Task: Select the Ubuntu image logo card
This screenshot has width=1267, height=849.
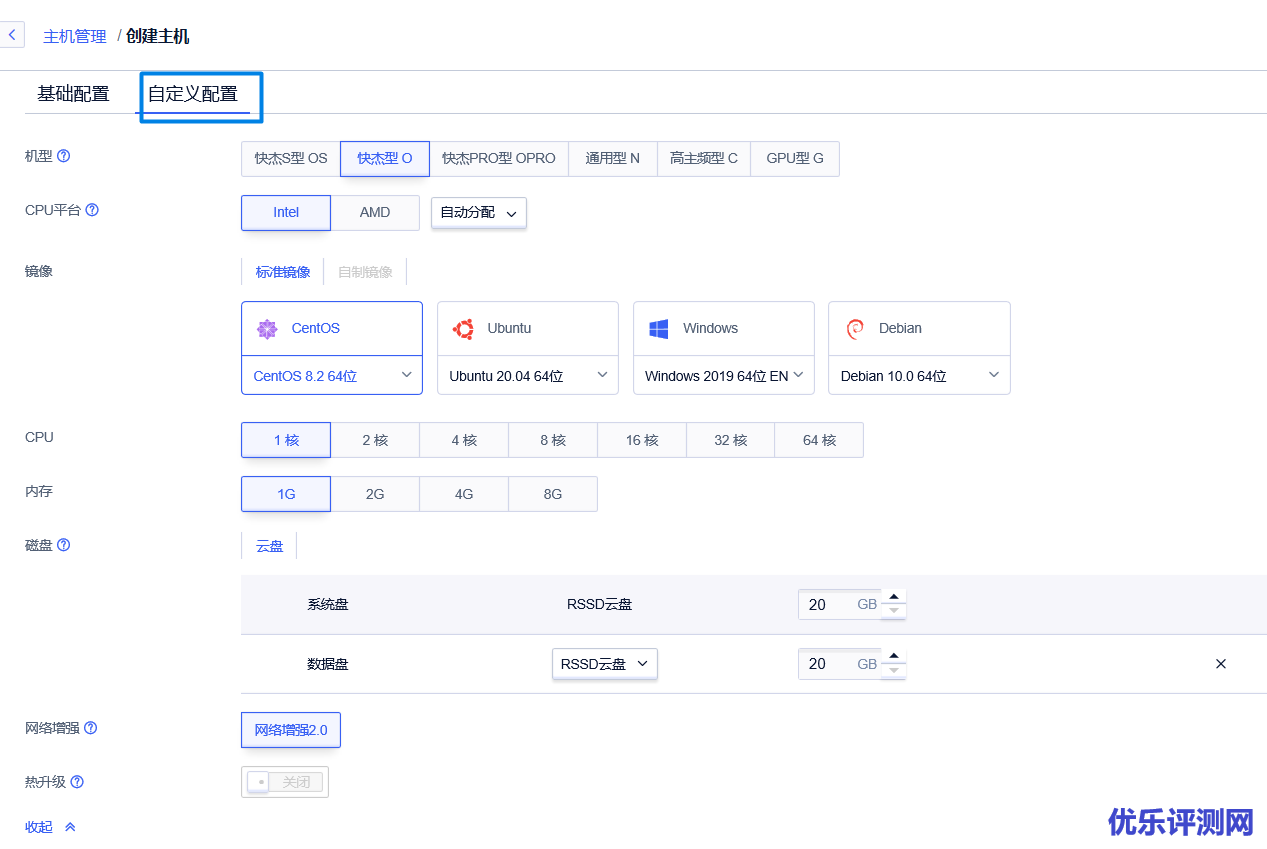Action: [527, 328]
